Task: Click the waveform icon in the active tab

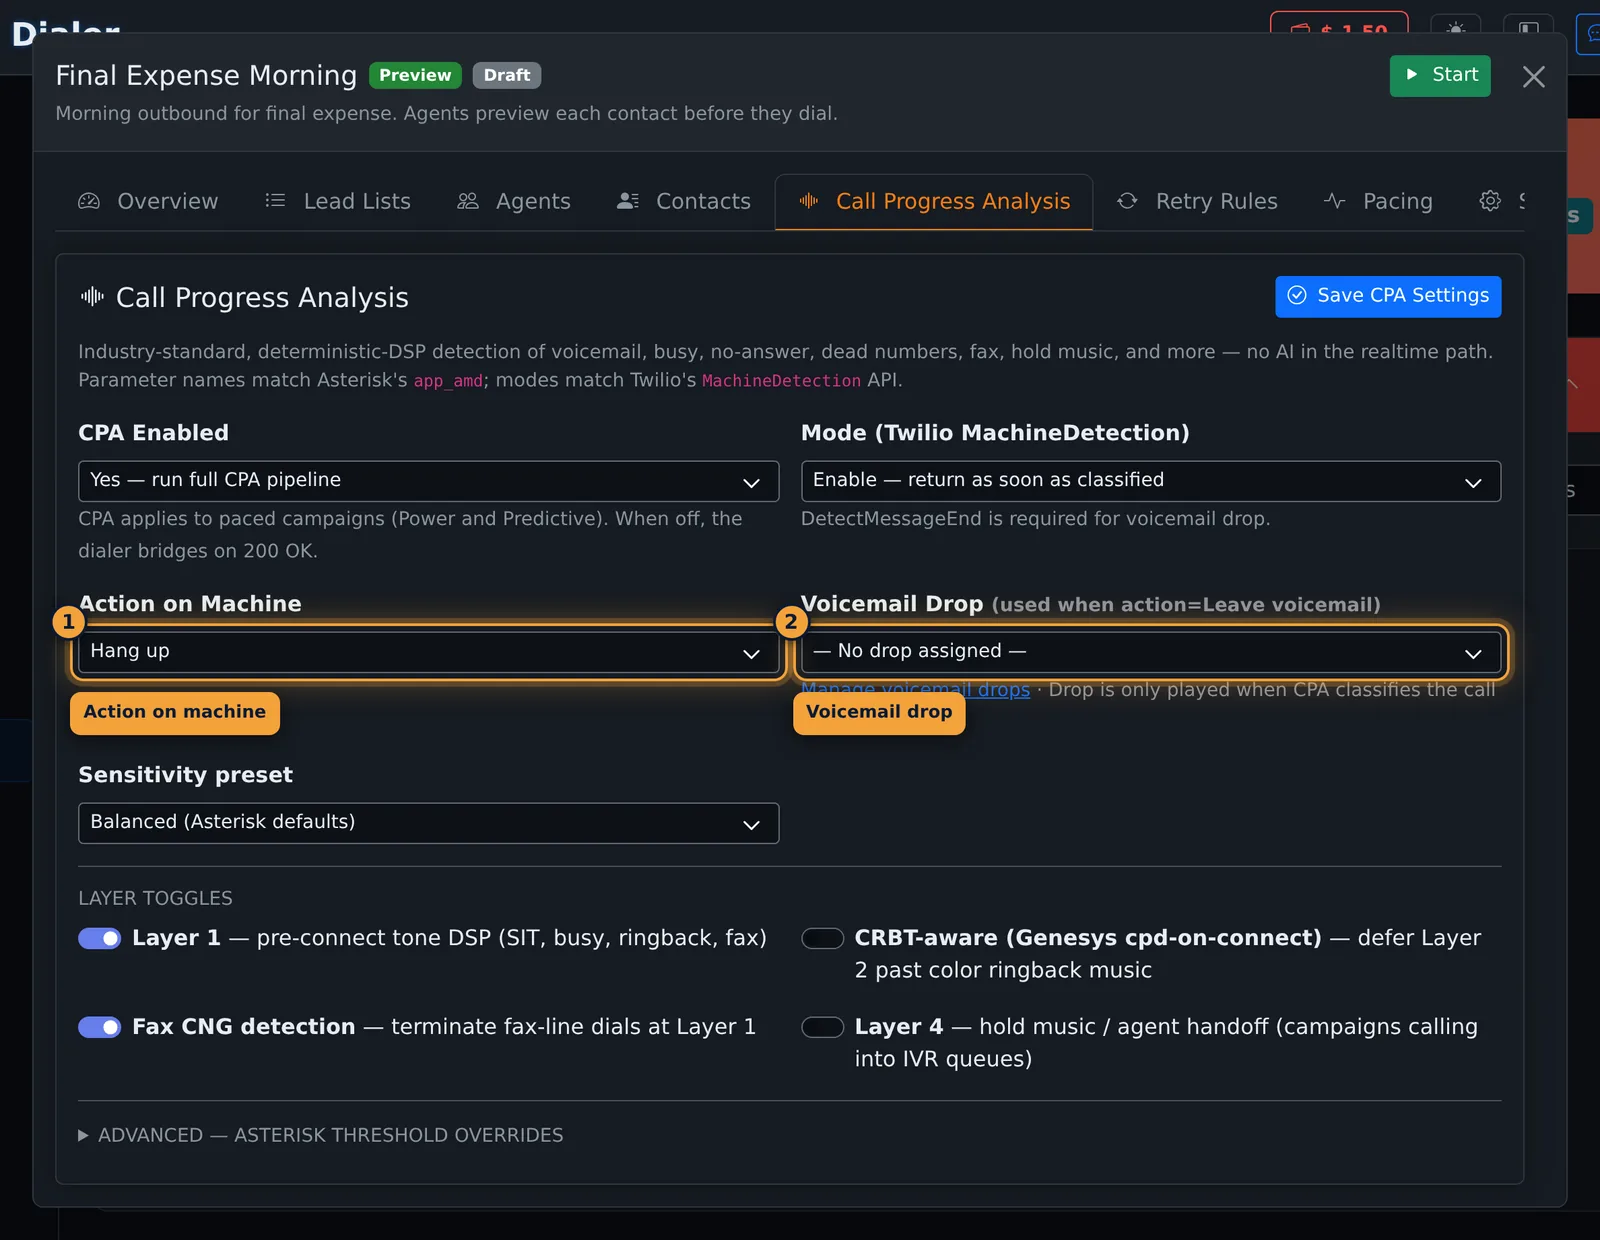Action: 809,201
